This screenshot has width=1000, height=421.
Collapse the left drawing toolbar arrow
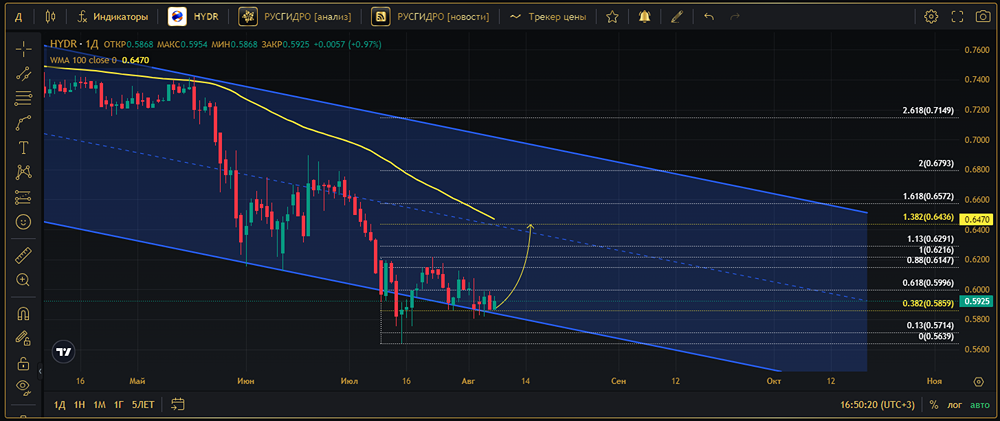click(x=40, y=371)
